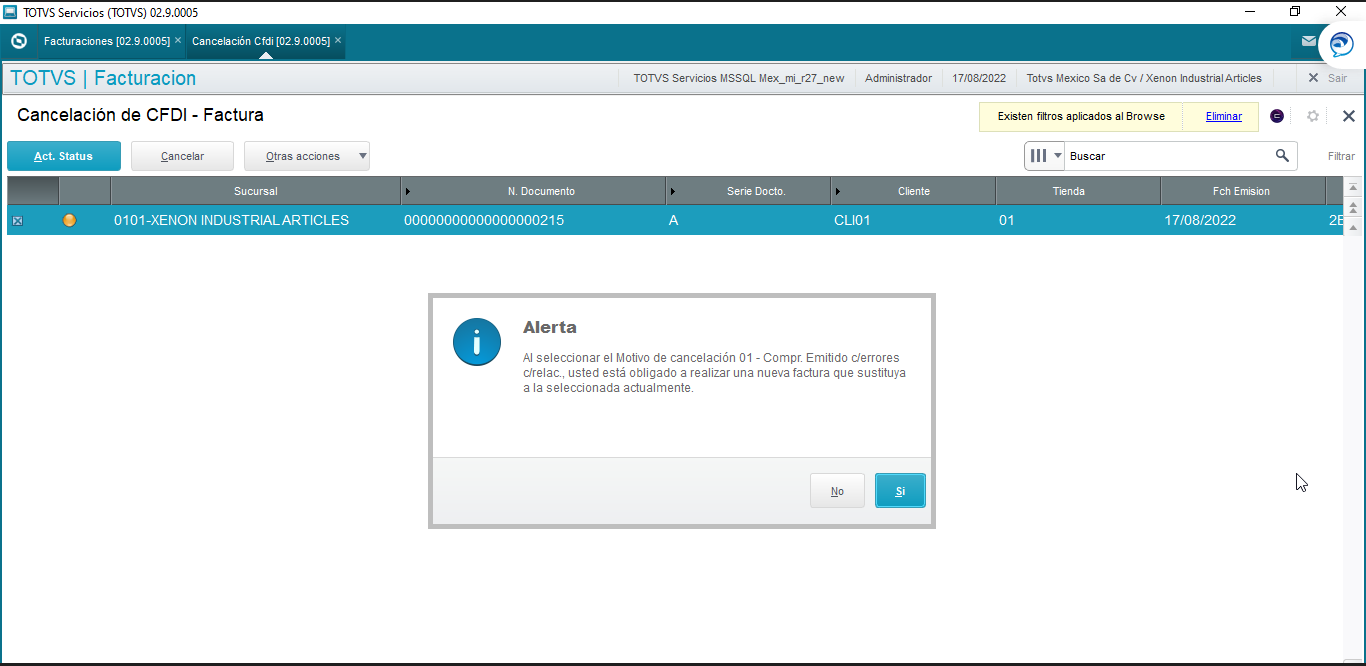
Task: Open the mail envelope icon
Action: point(1309,41)
